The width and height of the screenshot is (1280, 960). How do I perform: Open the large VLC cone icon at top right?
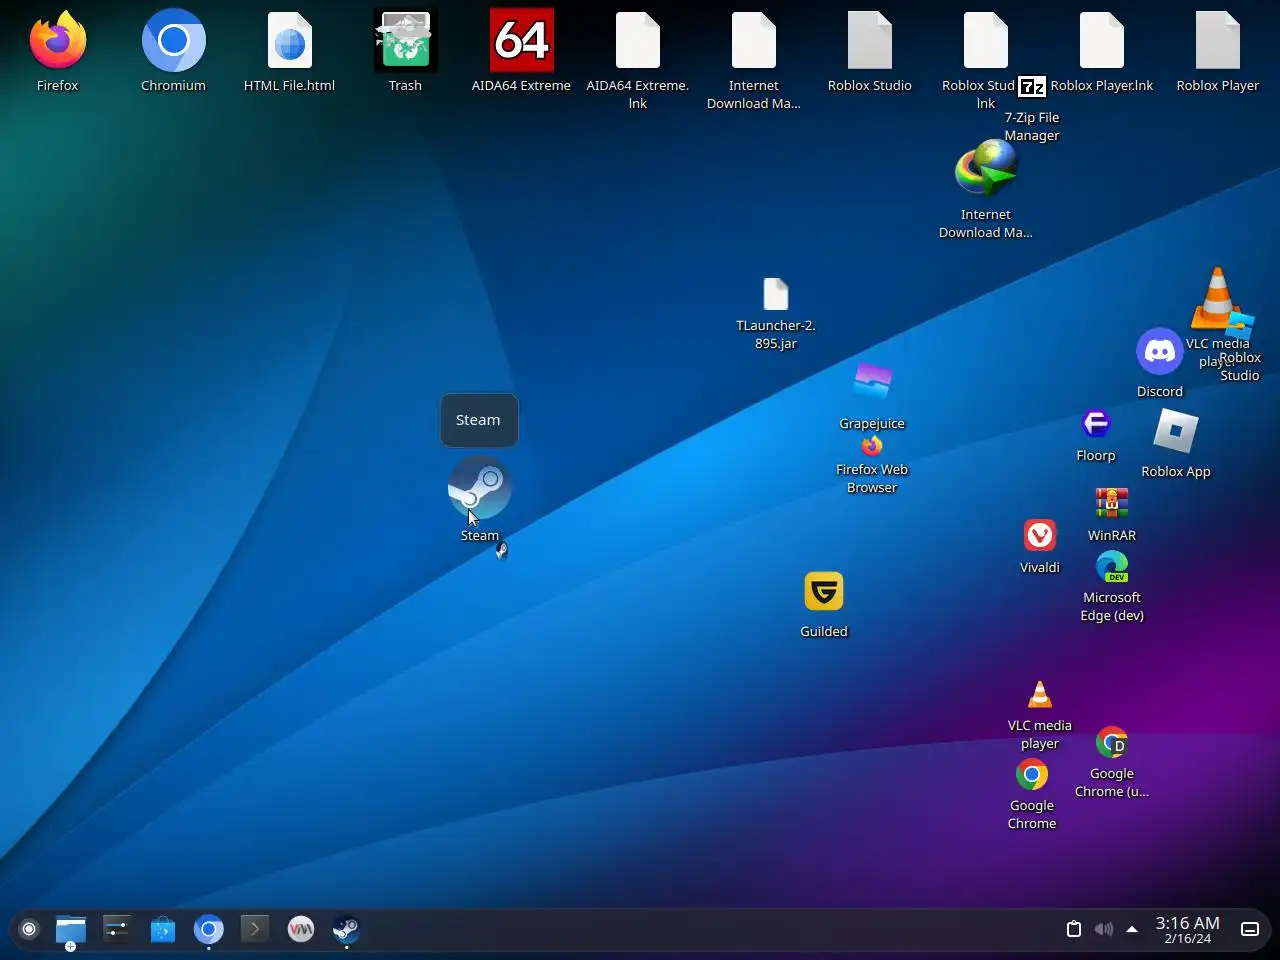coord(1217,297)
